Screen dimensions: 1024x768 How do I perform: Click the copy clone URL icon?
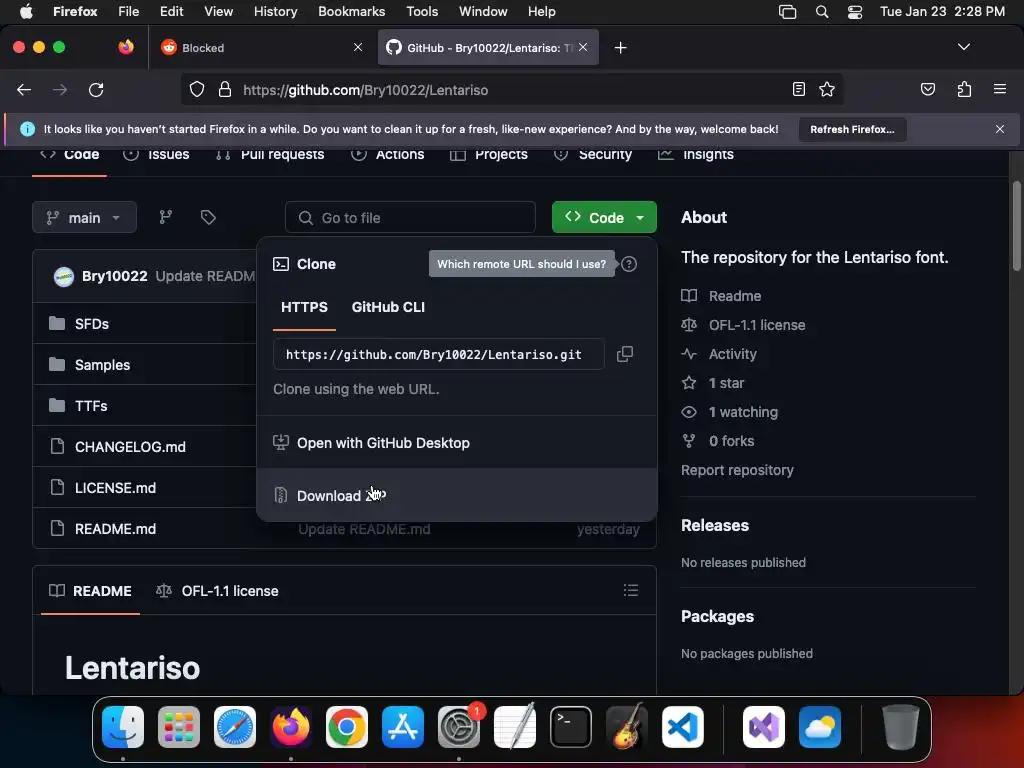pyautogui.click(x=624, y=354)
